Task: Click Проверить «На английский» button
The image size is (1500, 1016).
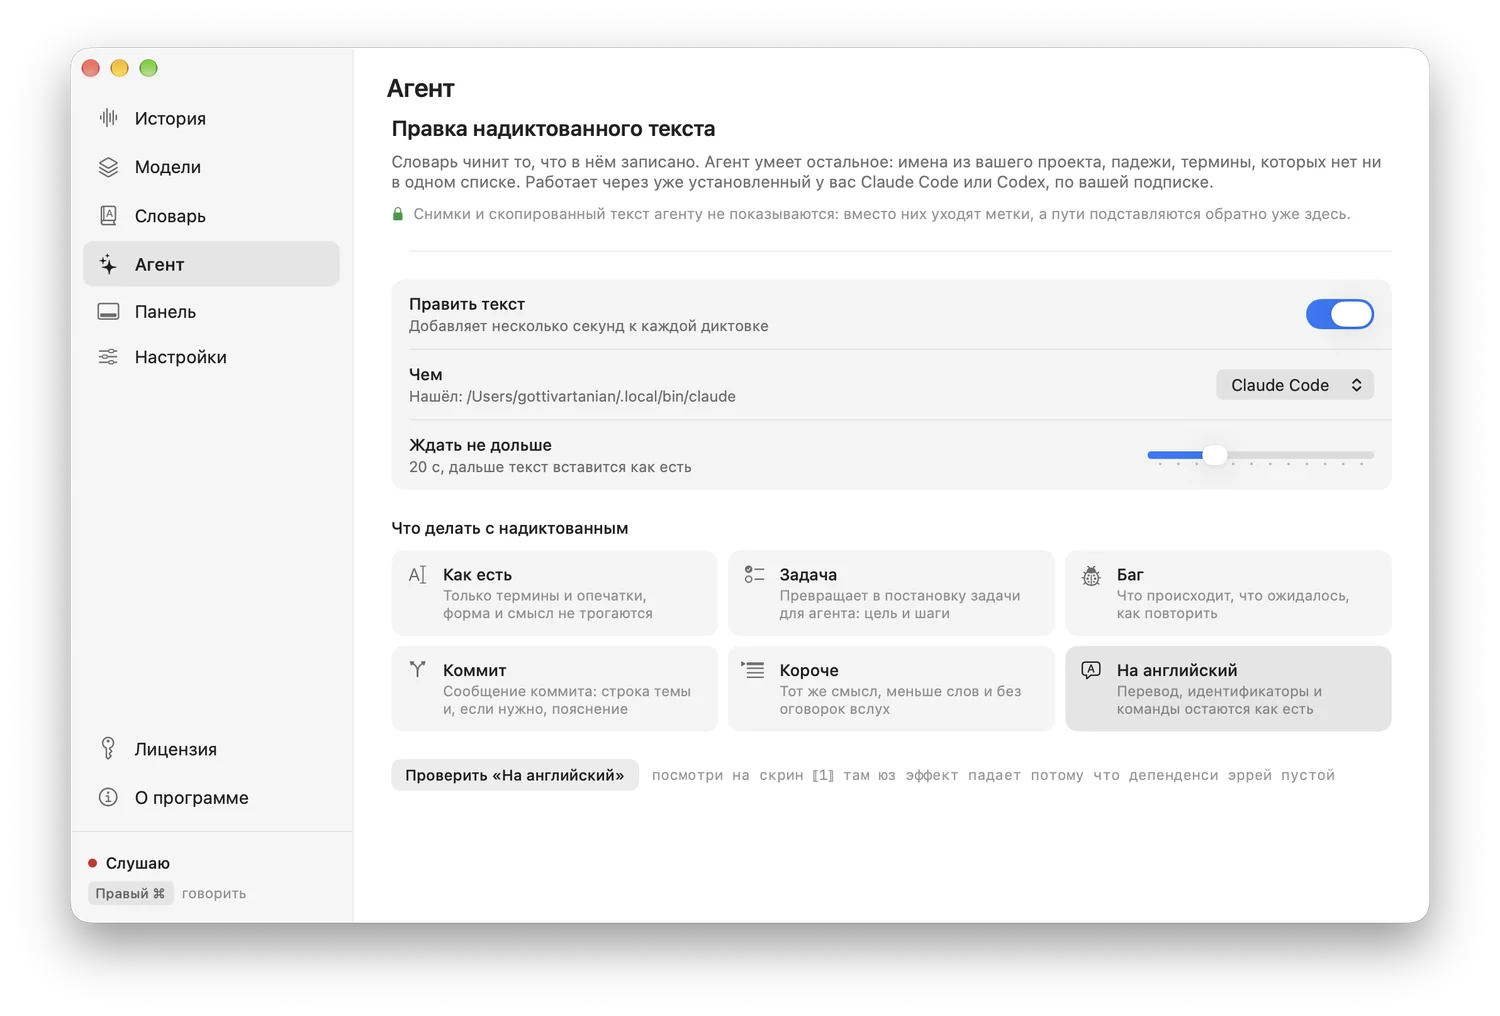Action: coord(515,775)
